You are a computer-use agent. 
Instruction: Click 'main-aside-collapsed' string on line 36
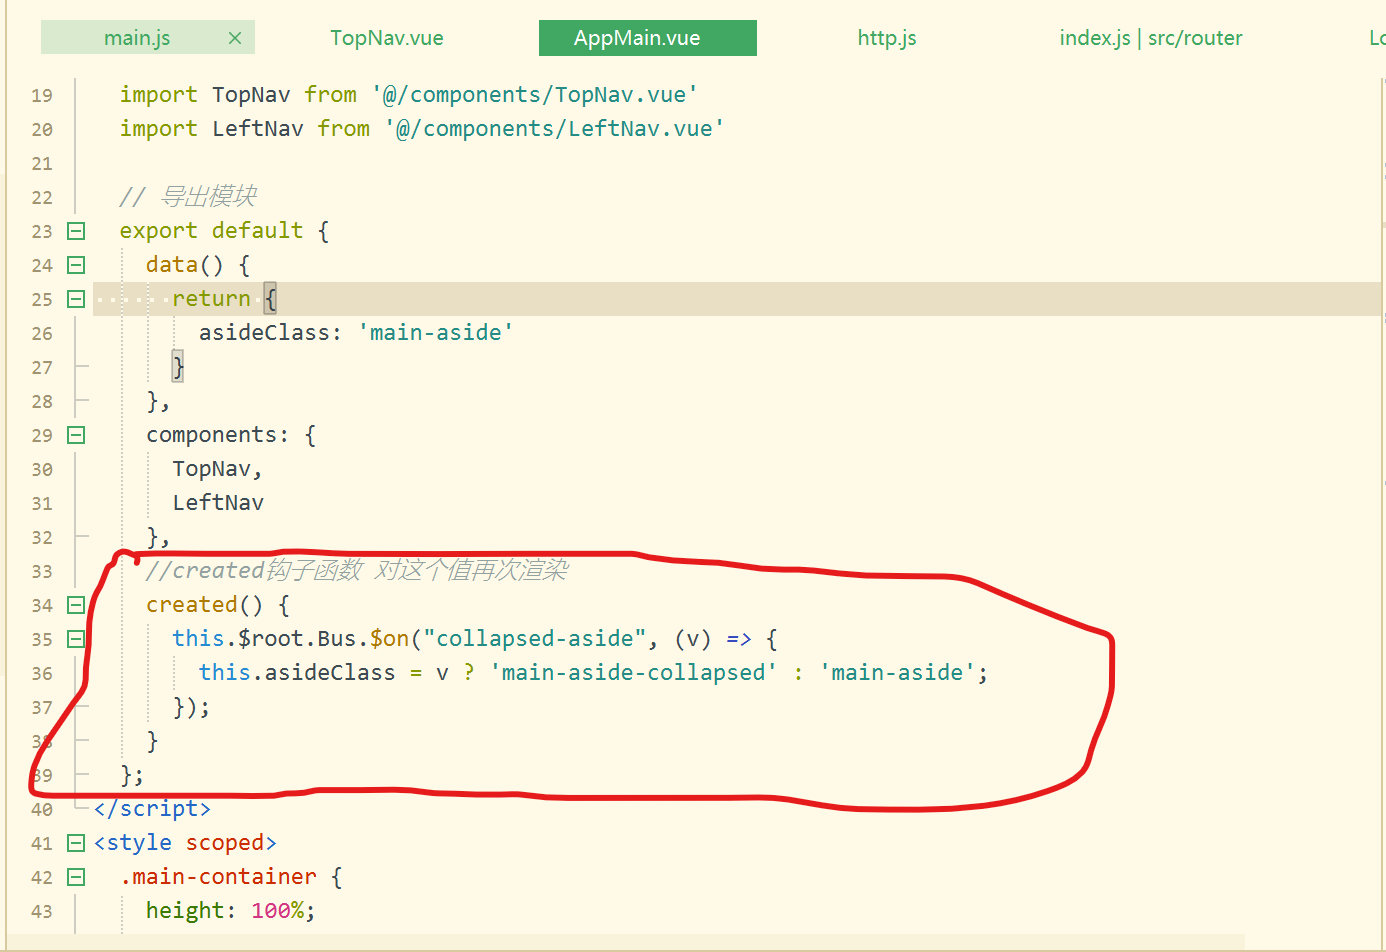click(x=634, y=673)
